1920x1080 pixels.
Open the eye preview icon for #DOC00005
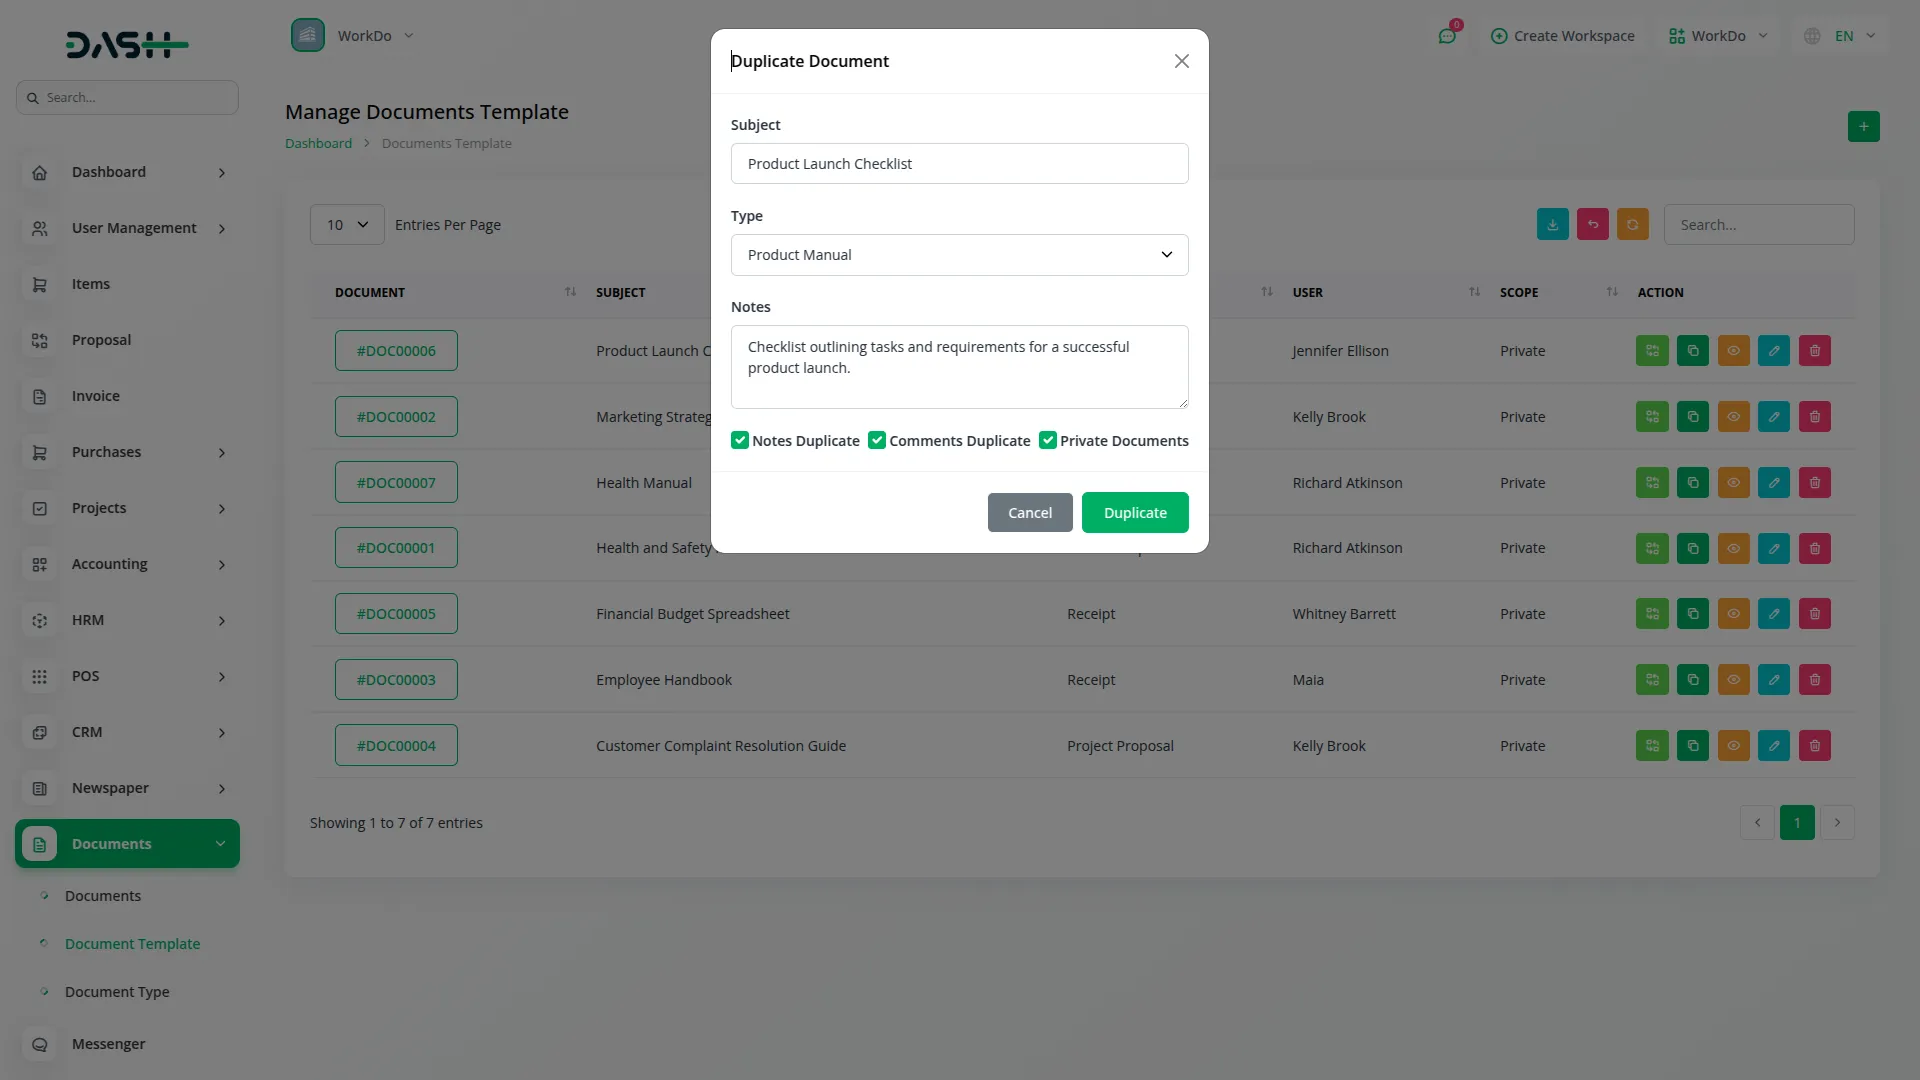pos(1733,613)
